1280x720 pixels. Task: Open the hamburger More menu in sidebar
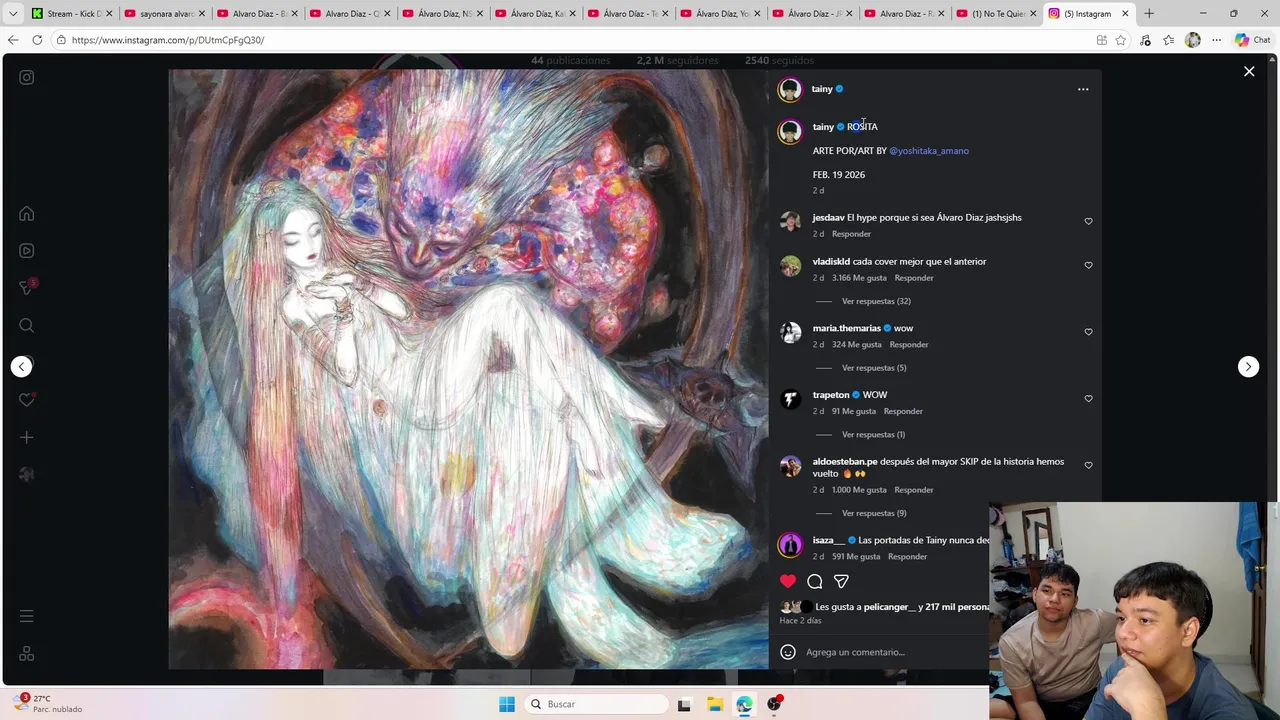click(27, 616)
